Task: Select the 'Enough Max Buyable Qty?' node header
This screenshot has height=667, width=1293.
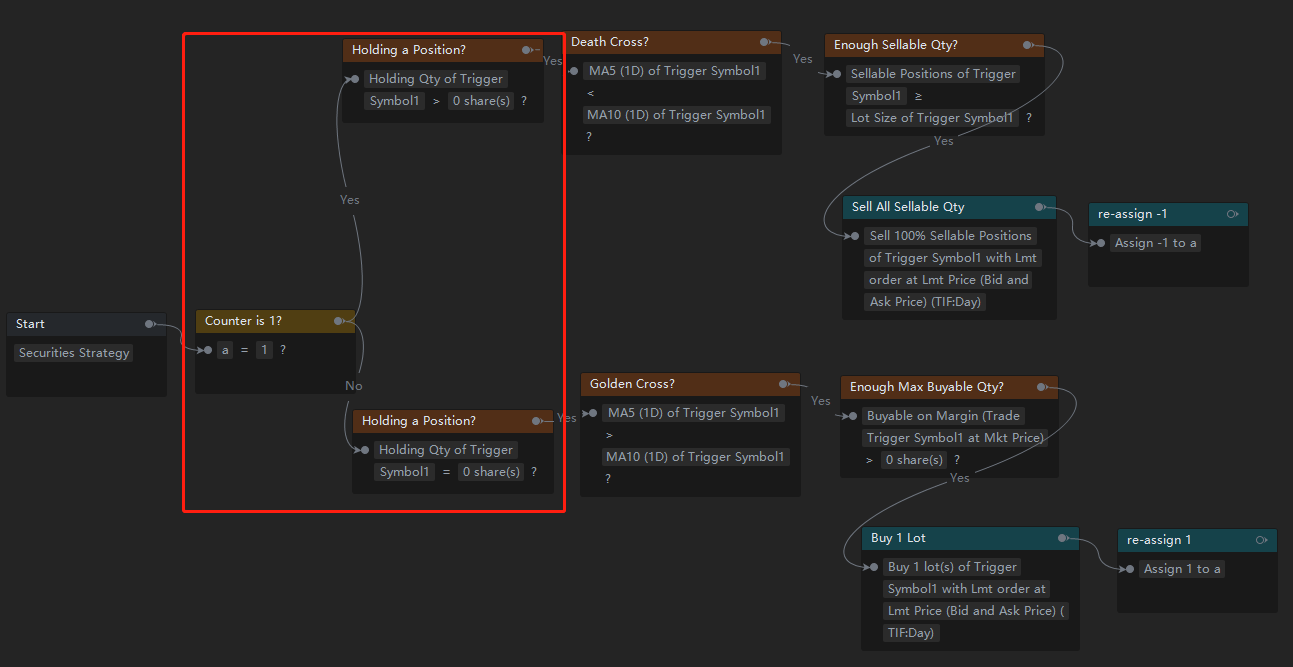Action: click(x=949, y=387)
